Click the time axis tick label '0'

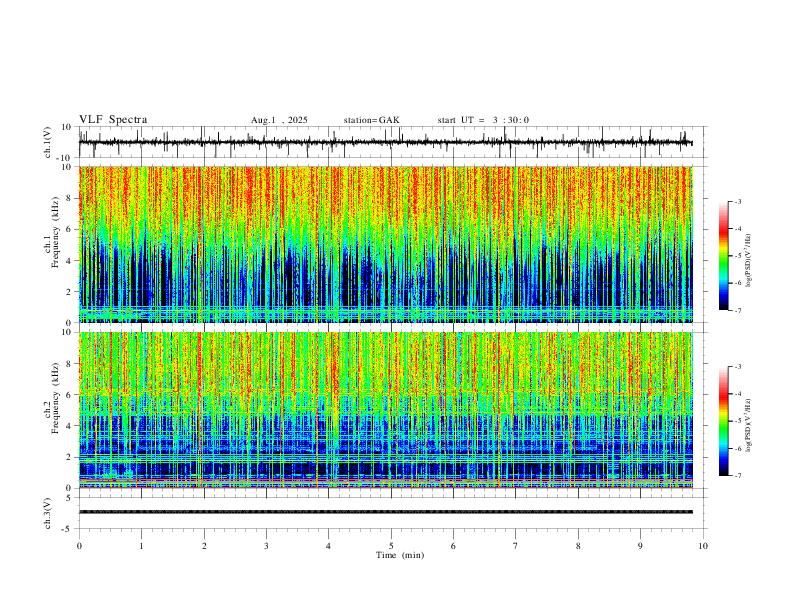click(79, 546)
